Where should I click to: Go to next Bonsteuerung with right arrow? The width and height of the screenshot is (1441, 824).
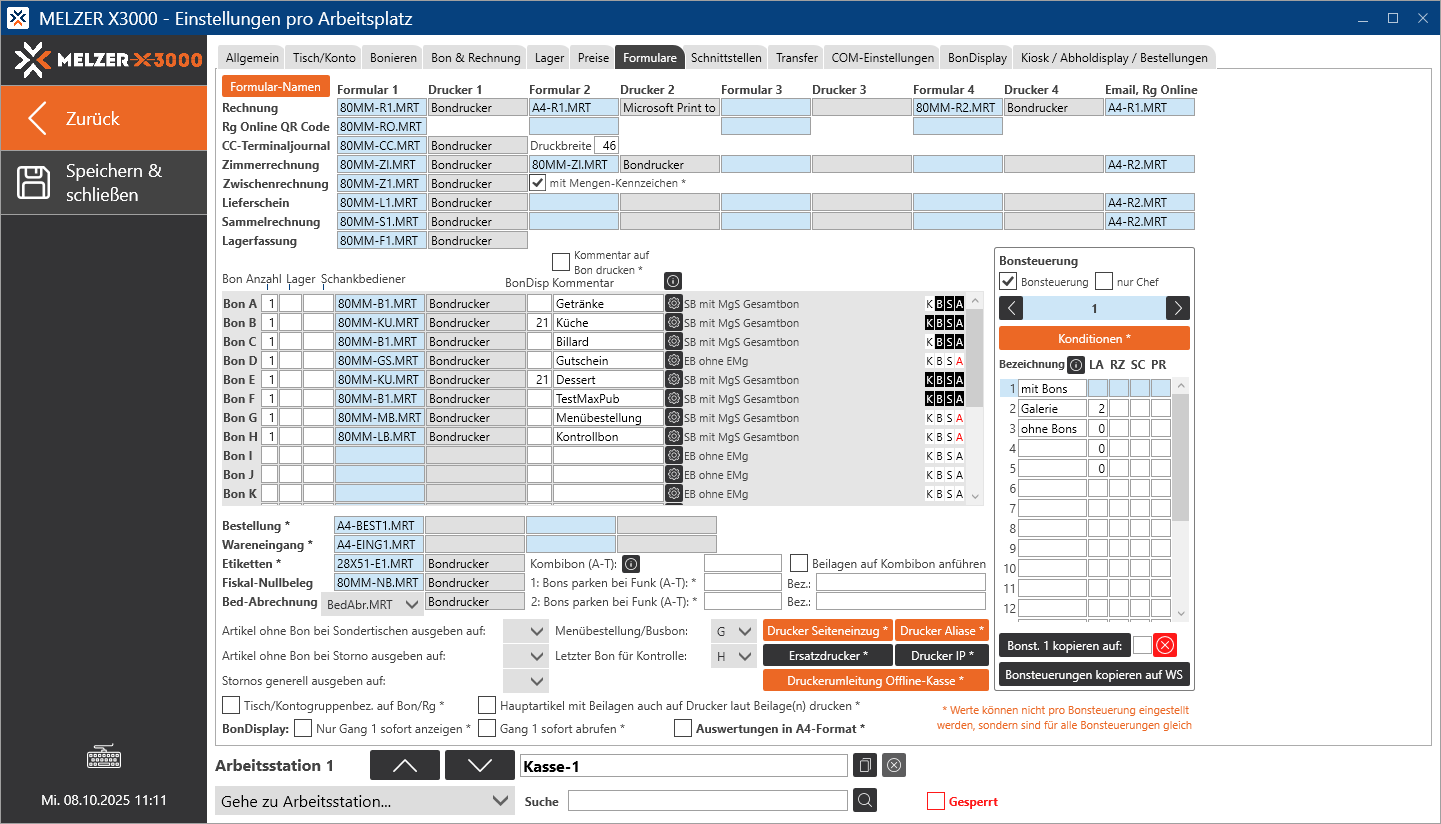[1178, 308]
